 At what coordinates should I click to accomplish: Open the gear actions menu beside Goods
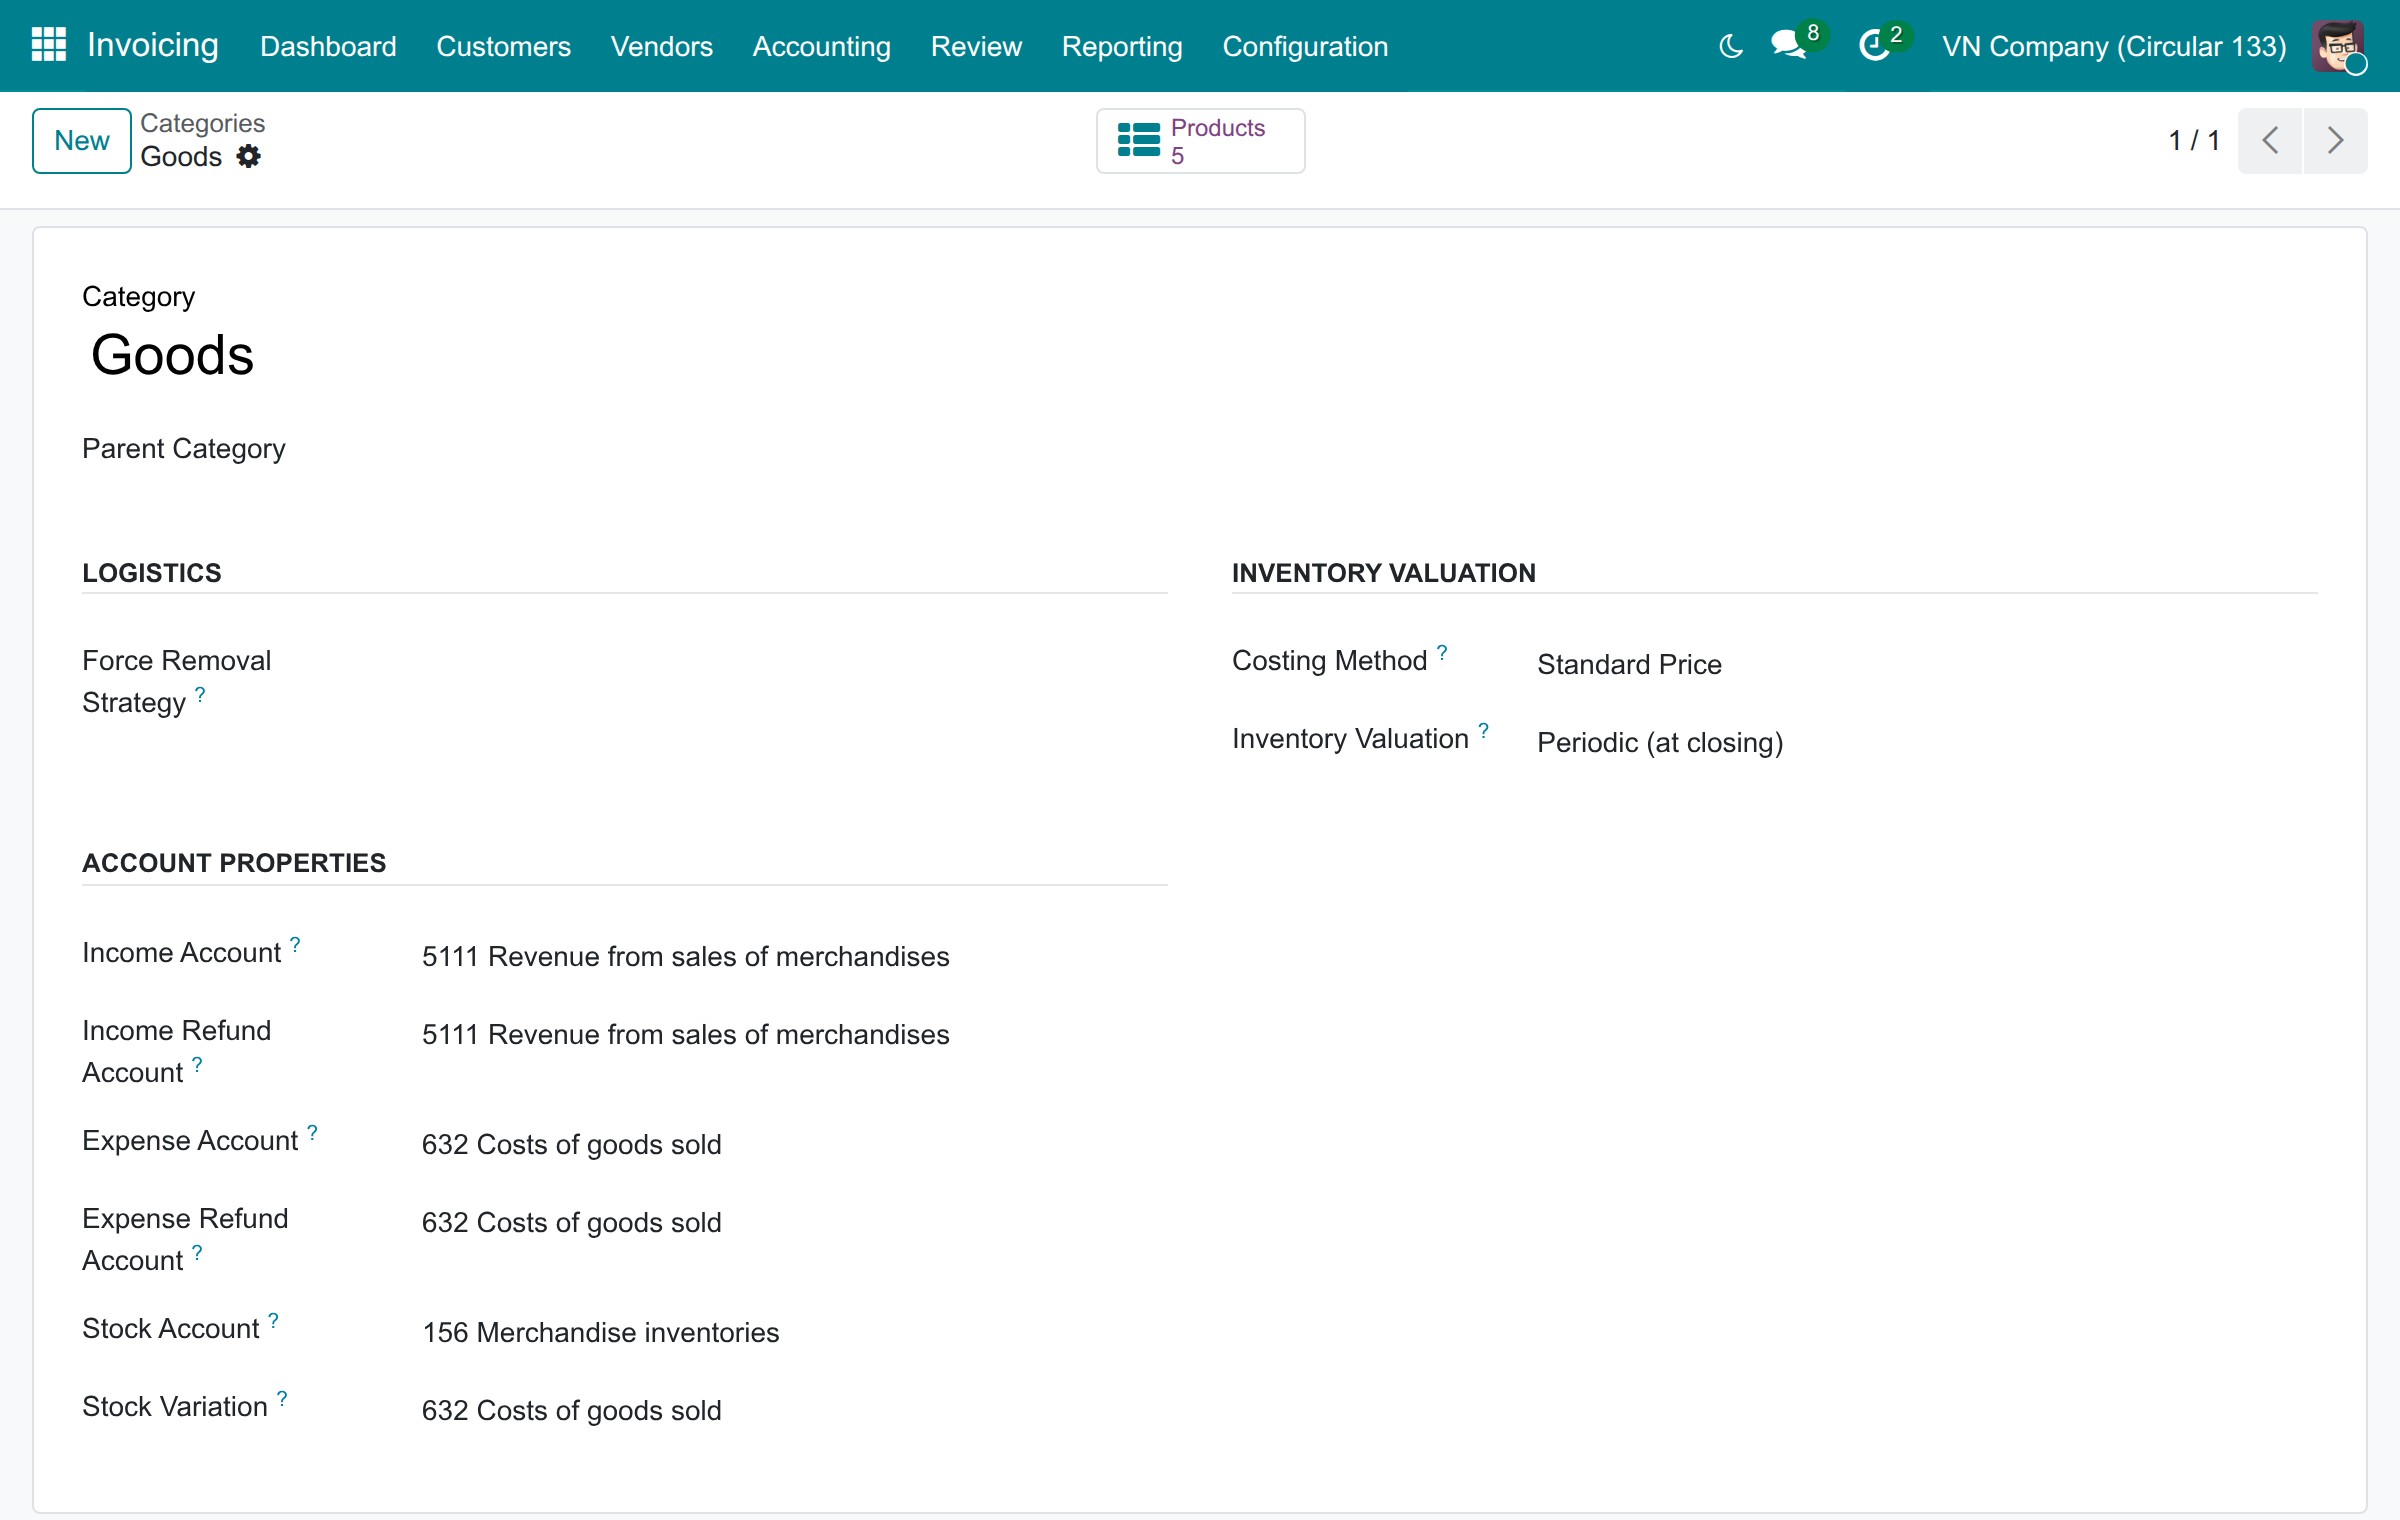tap(249, 157)
